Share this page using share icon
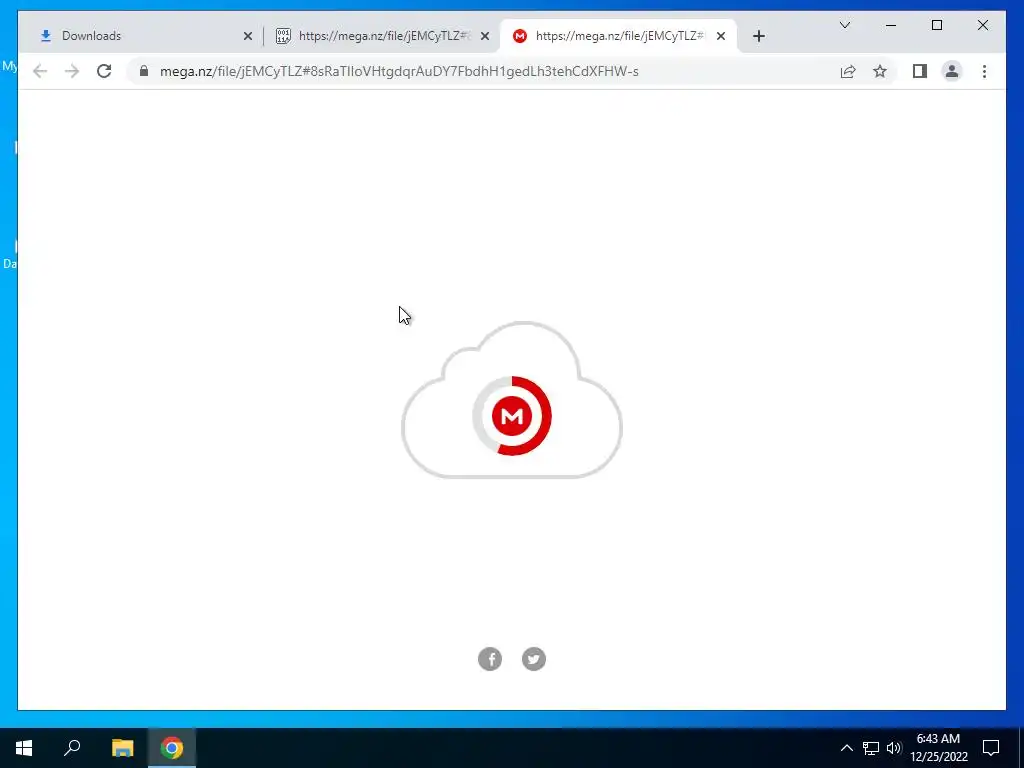The image size is (1024, 768). click(x=848, y=71)
